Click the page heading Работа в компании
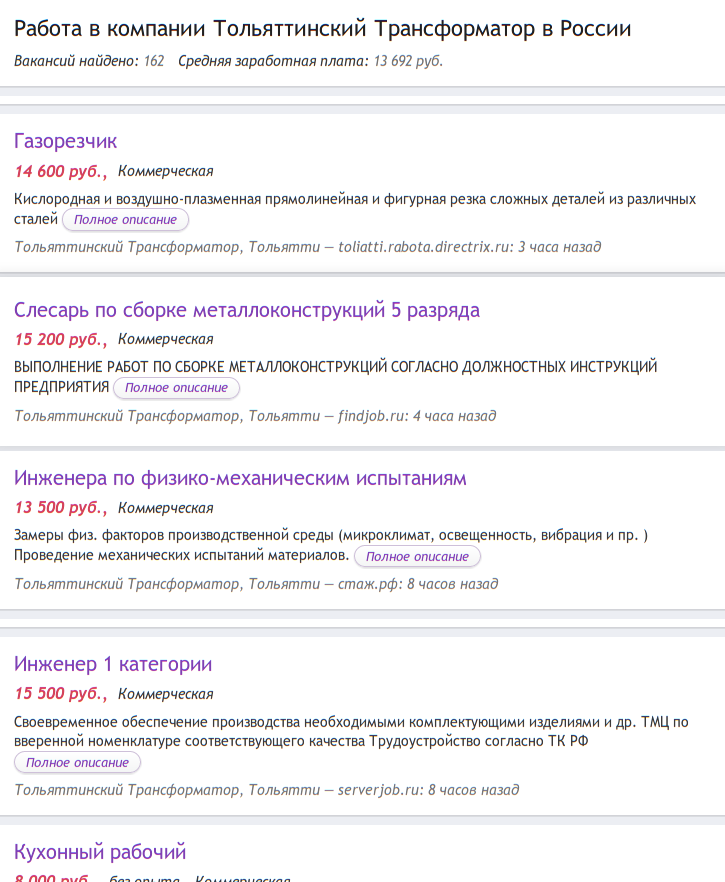Viewport: 725px width, 882px height. [x=322, y=29]
